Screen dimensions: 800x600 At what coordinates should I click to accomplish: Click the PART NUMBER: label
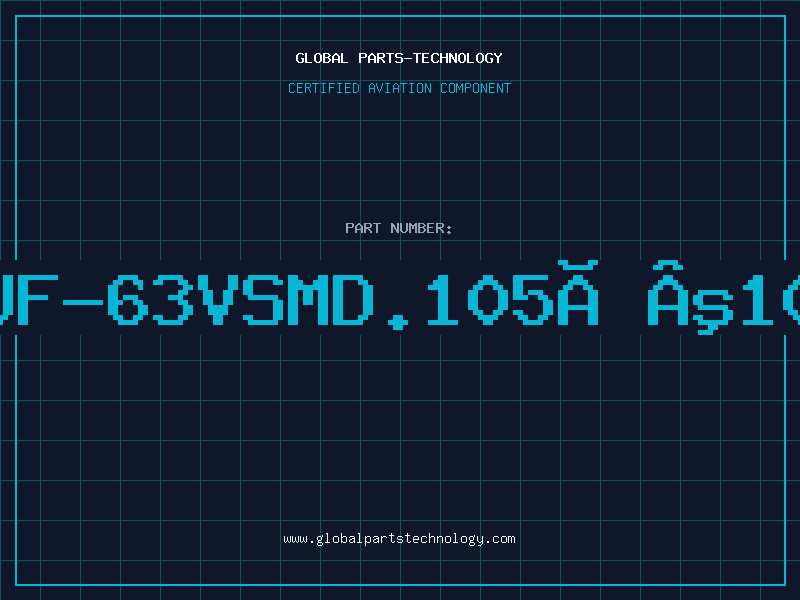(x=399, y=228)
